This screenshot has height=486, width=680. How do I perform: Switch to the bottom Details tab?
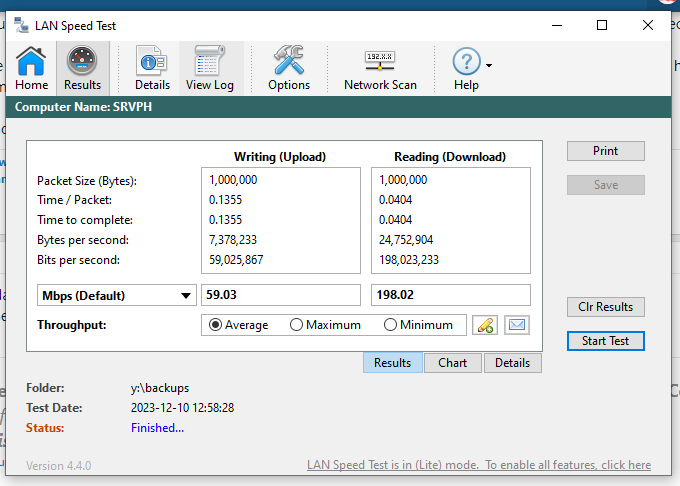(x=513, y=362)
